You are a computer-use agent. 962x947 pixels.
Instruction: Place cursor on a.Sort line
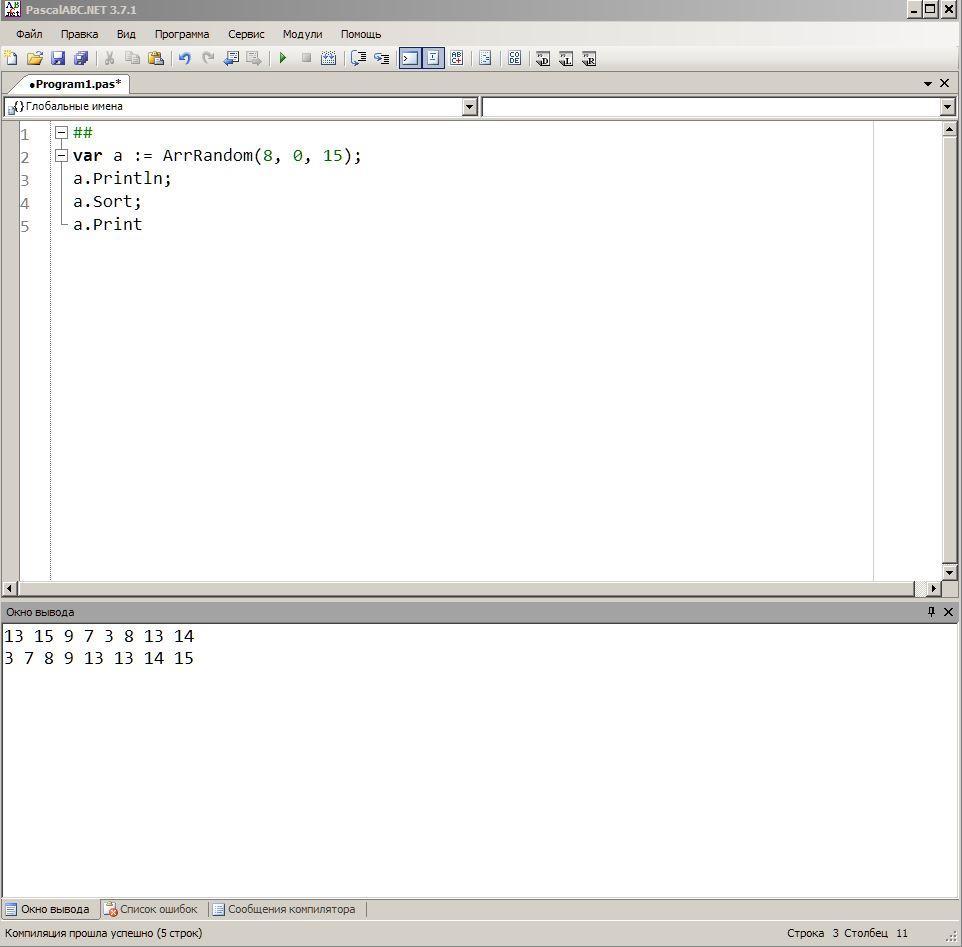point(107,202)
